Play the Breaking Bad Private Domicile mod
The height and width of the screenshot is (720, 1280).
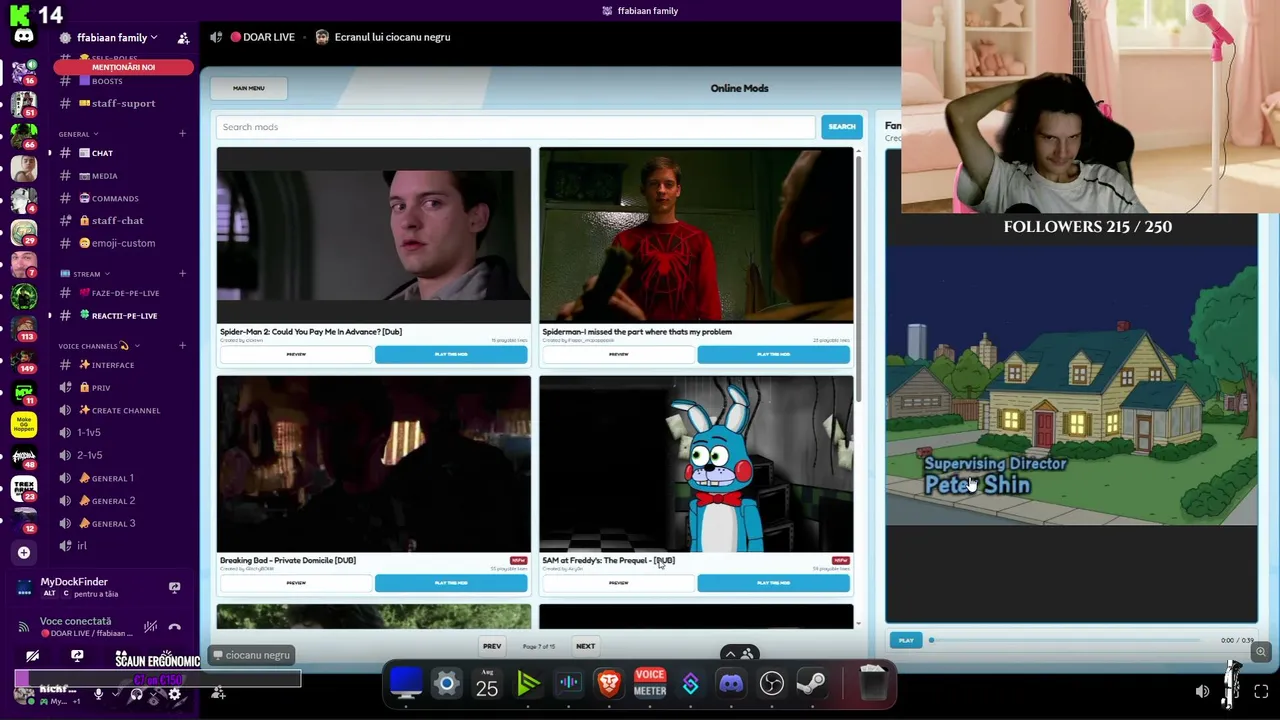tap(451, 583)
